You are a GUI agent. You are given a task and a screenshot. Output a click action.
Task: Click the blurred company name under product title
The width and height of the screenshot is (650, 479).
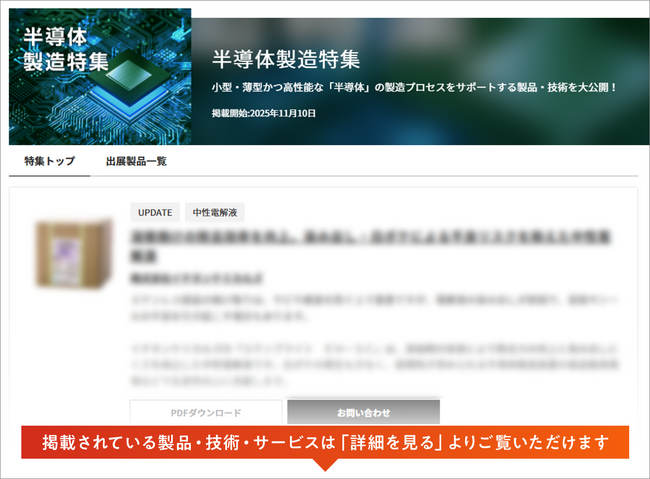(197, 278)
